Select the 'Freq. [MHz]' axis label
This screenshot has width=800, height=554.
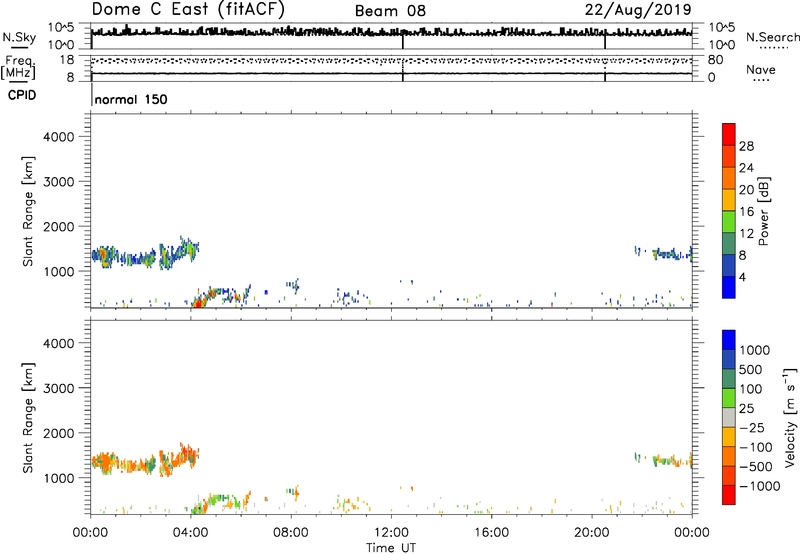[x=18, y=67]
